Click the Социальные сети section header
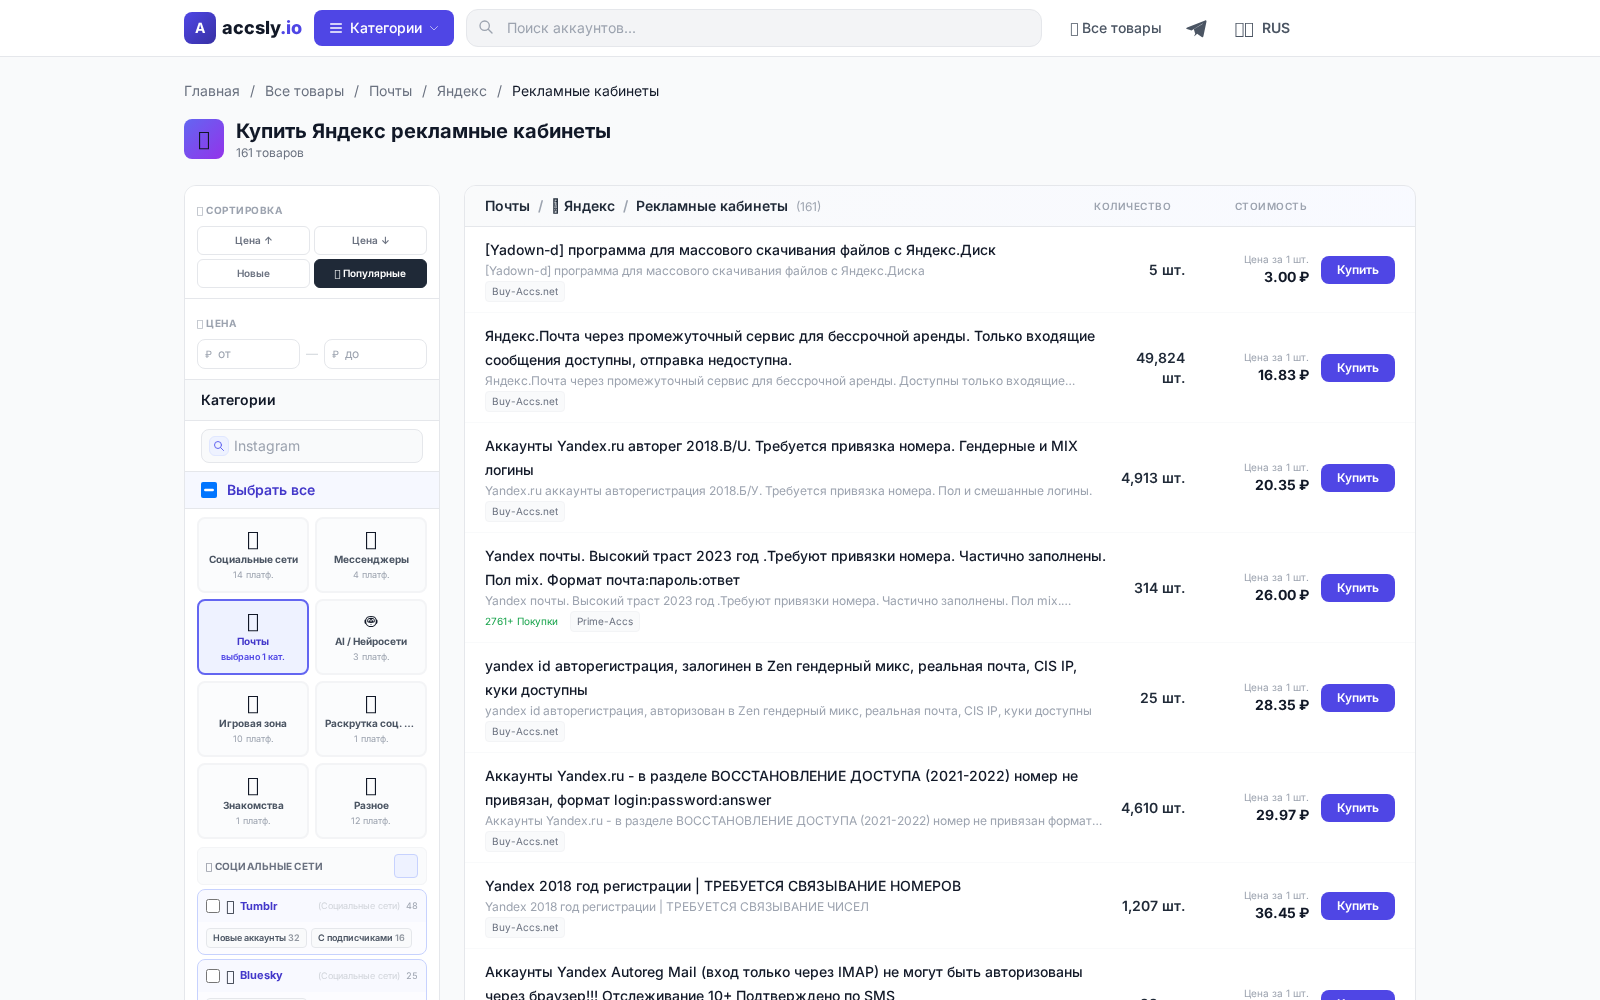 [x=312, y=866]
